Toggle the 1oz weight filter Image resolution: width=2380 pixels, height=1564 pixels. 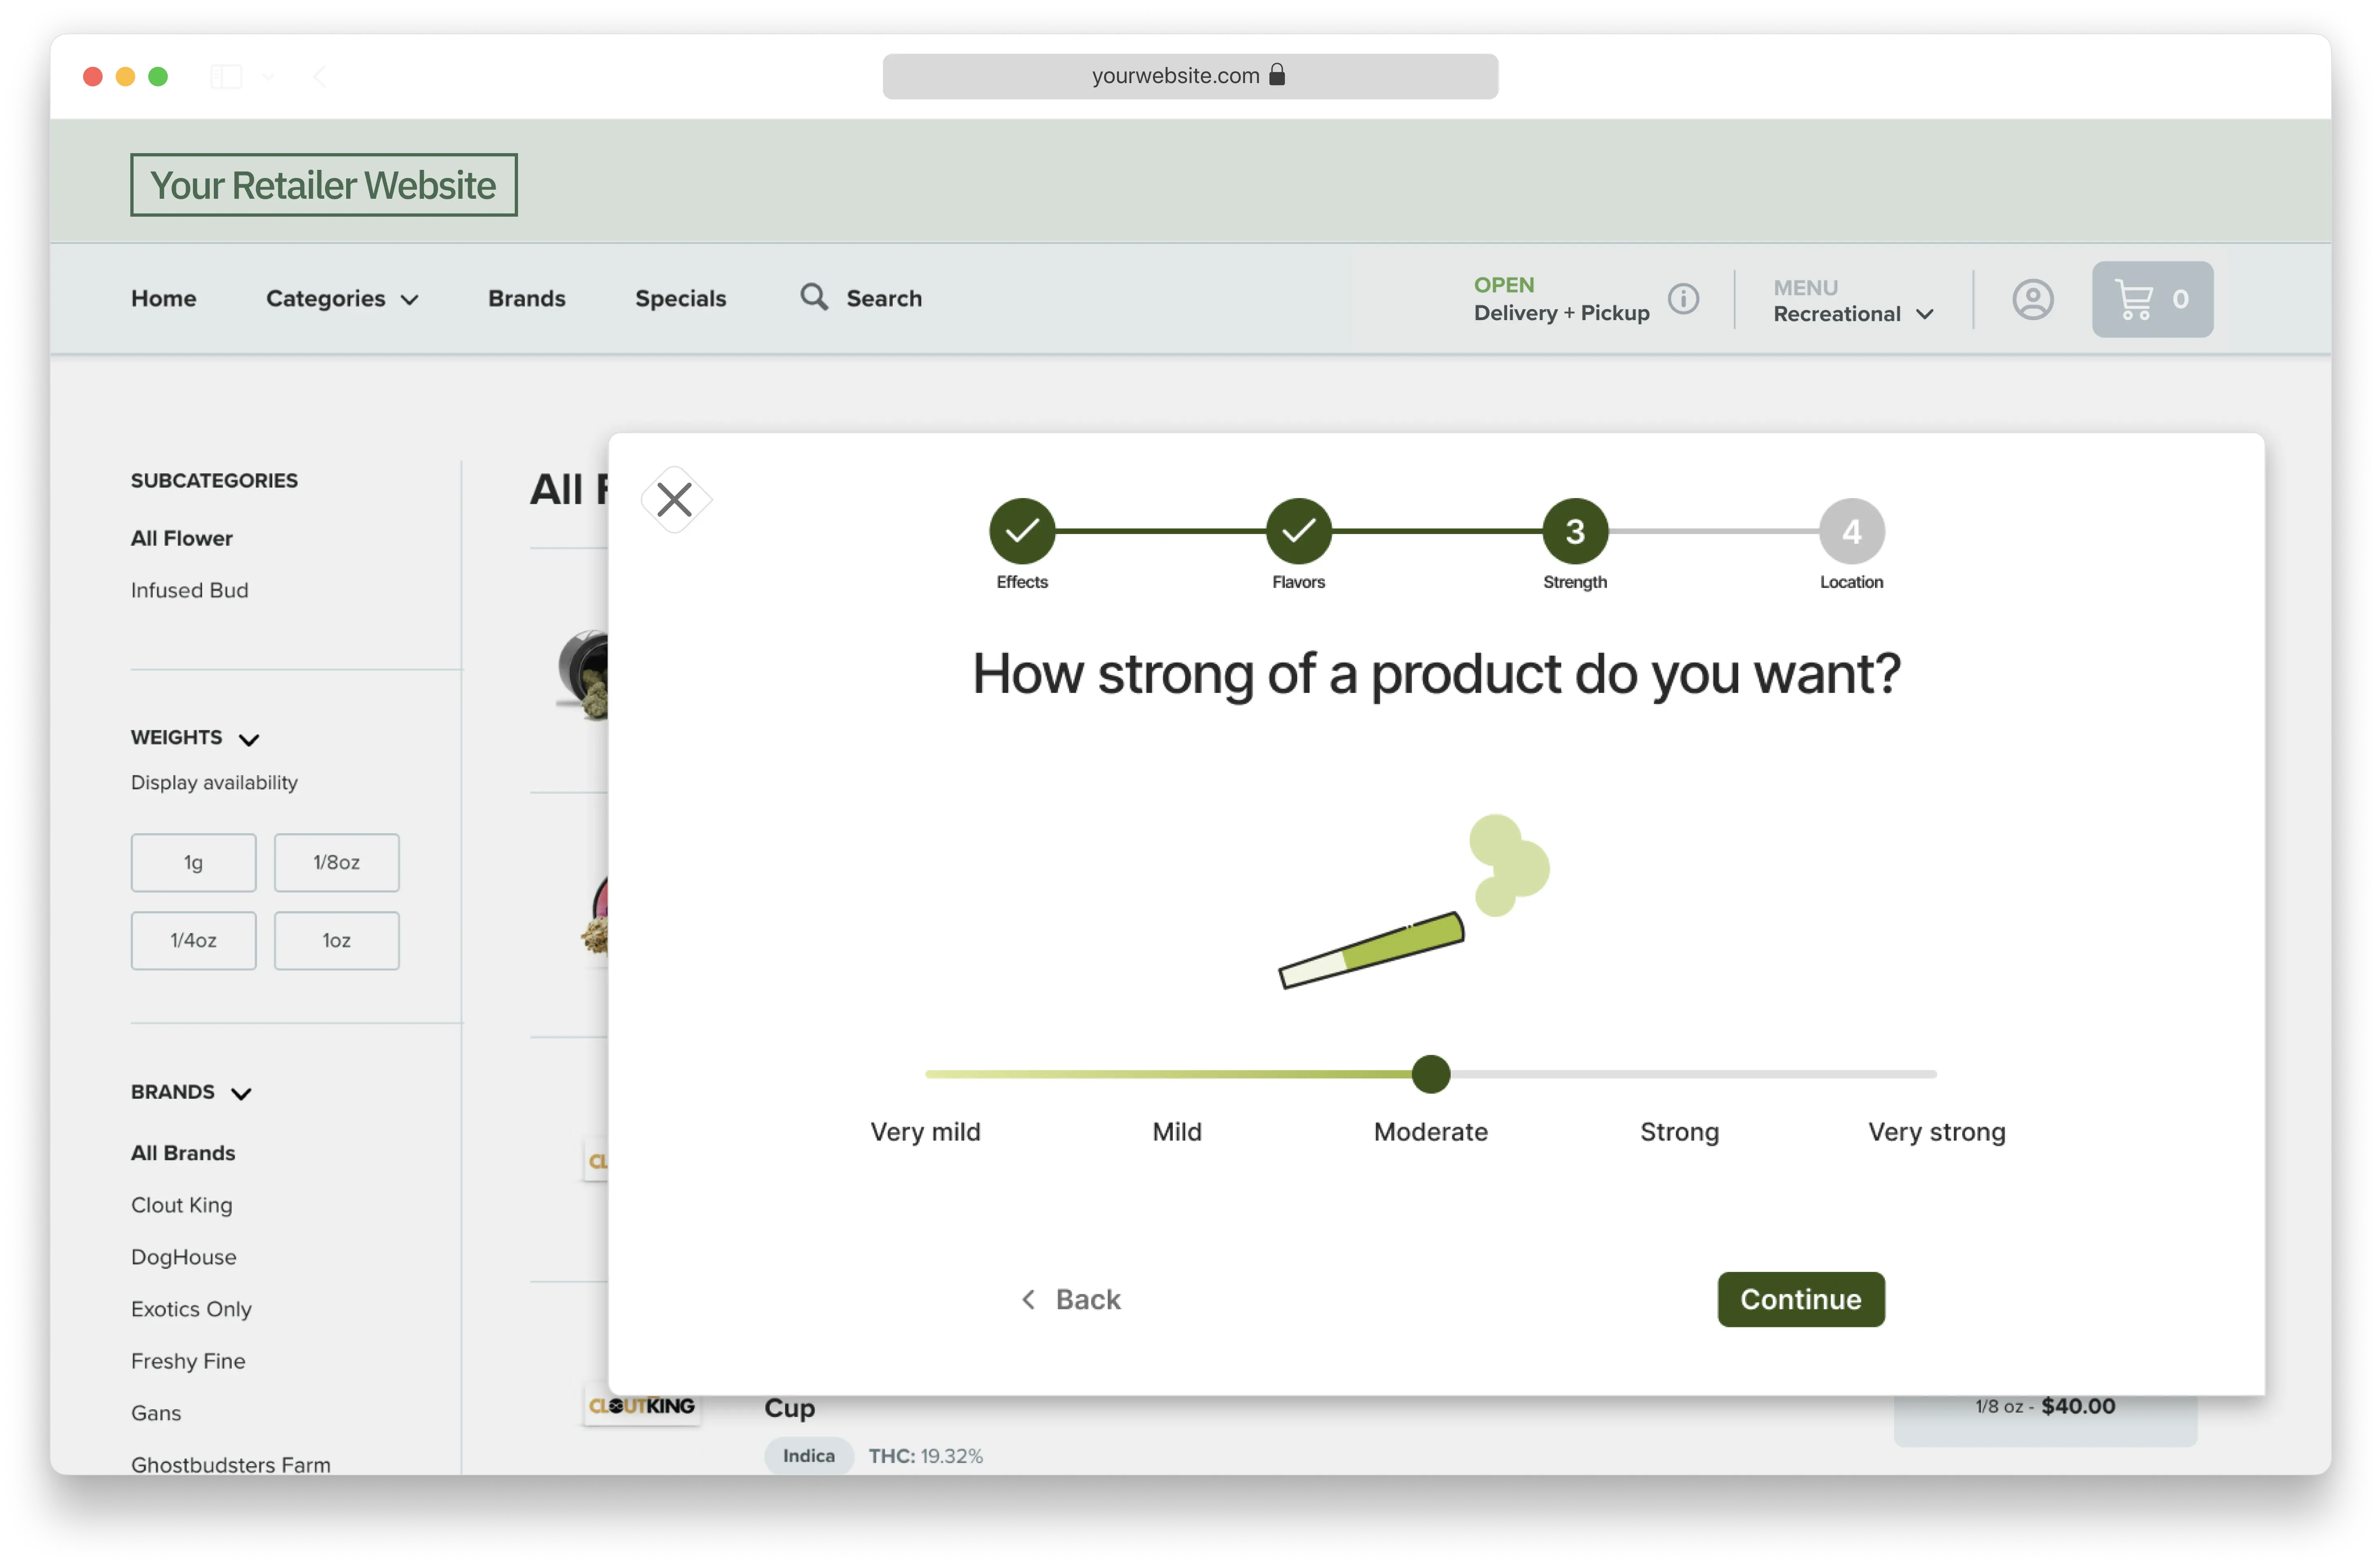(x=336, y=940)
